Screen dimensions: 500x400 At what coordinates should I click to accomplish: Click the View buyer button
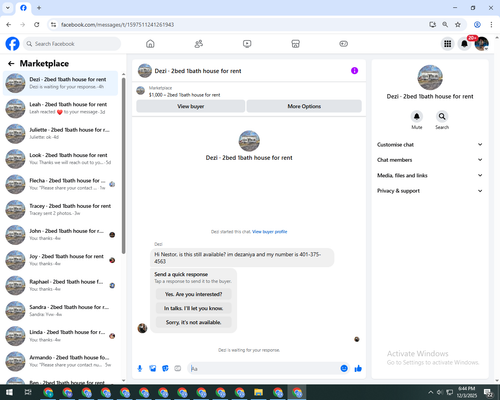pyautogui.click(x=190, y=106)
